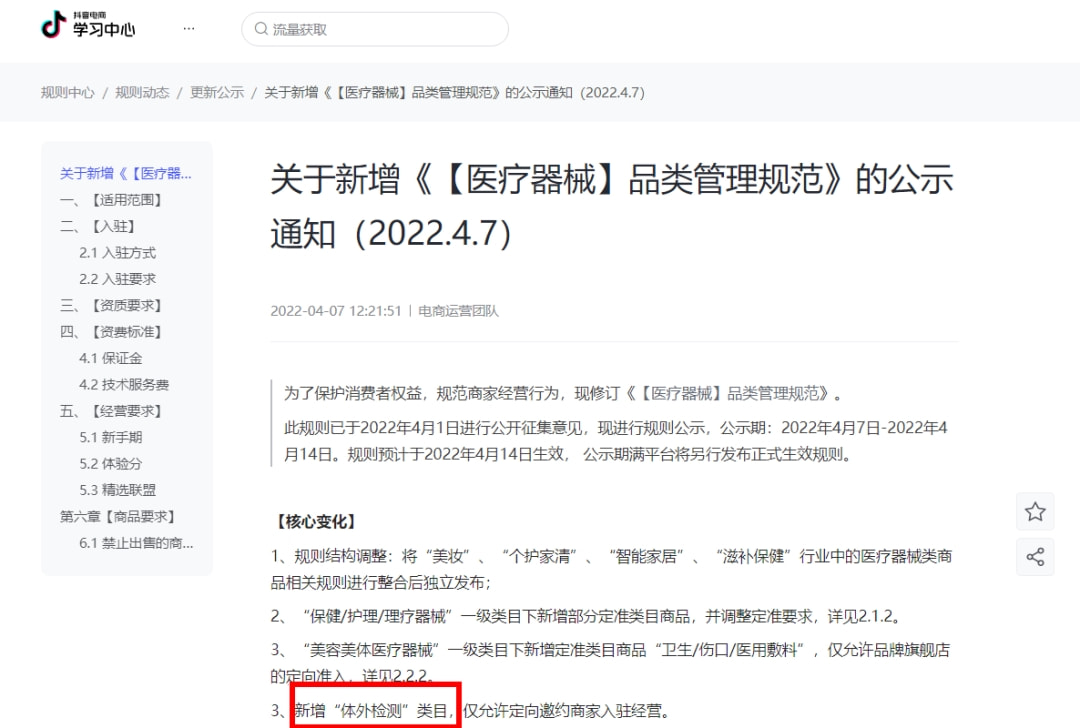Image resolution: width=1080 pixels, height=728 pixels.
Task: Click the 抖音电商学习中心 logo
Action: pyautogui.click(x=84, y=29)
